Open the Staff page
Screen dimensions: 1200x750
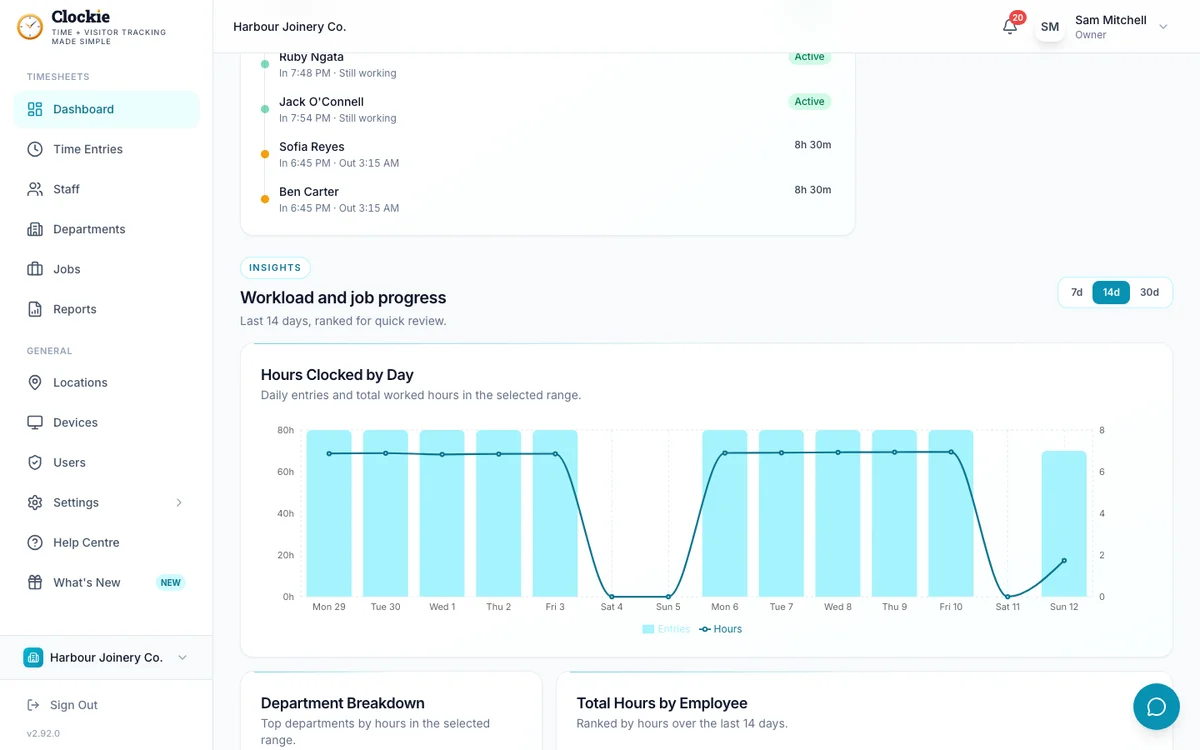click(x=106, y=189)
